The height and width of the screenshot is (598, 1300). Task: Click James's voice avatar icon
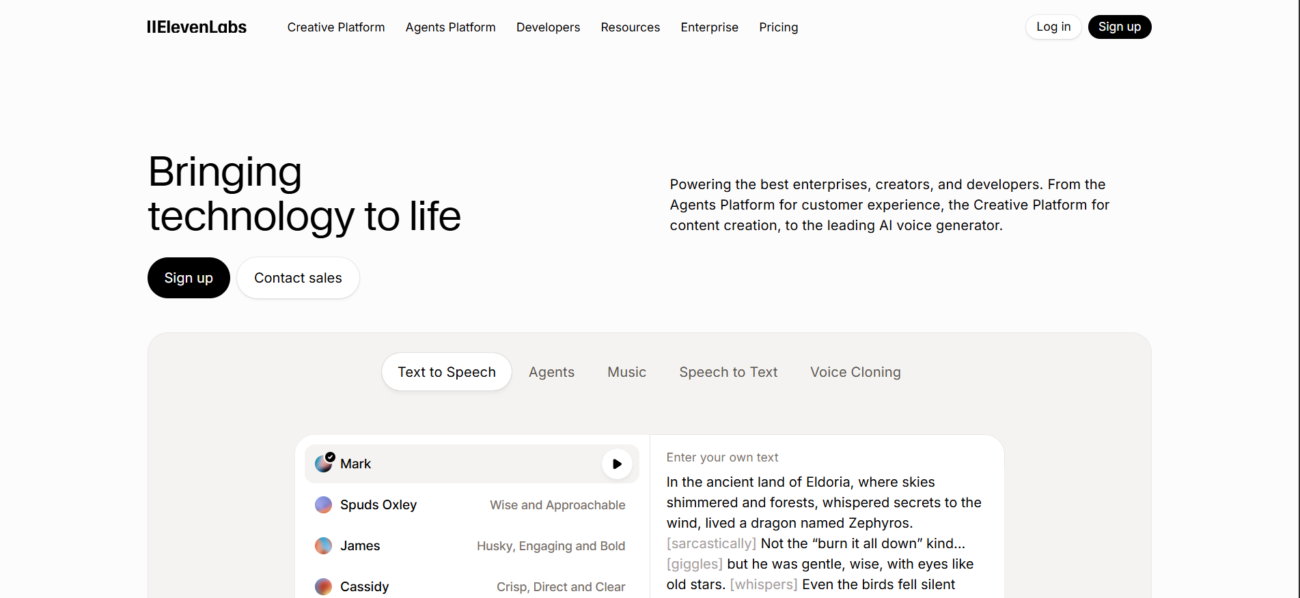coord(323,546)
